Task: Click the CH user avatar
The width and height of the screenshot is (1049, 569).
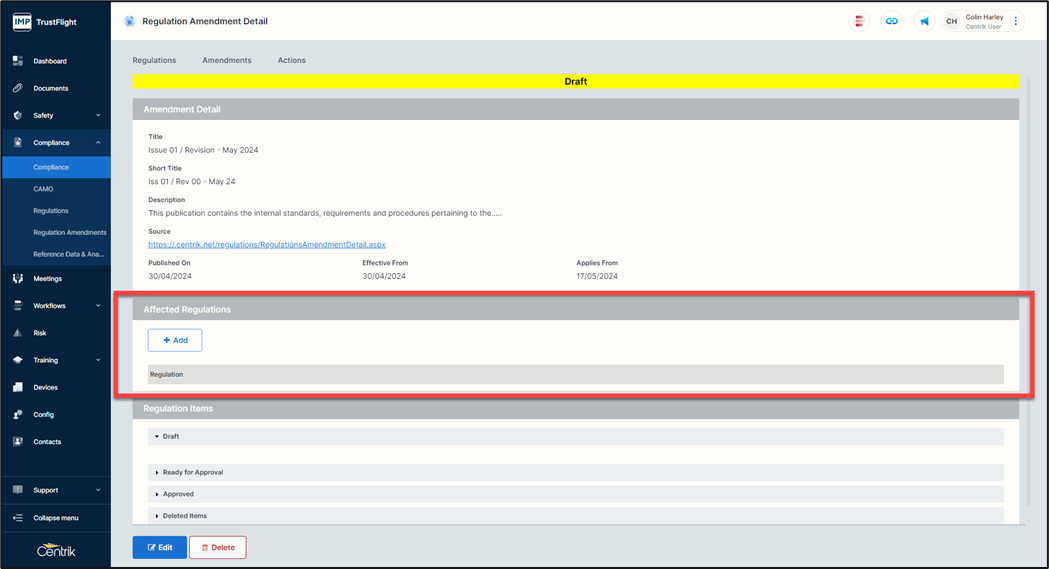Action: point(951,21)
